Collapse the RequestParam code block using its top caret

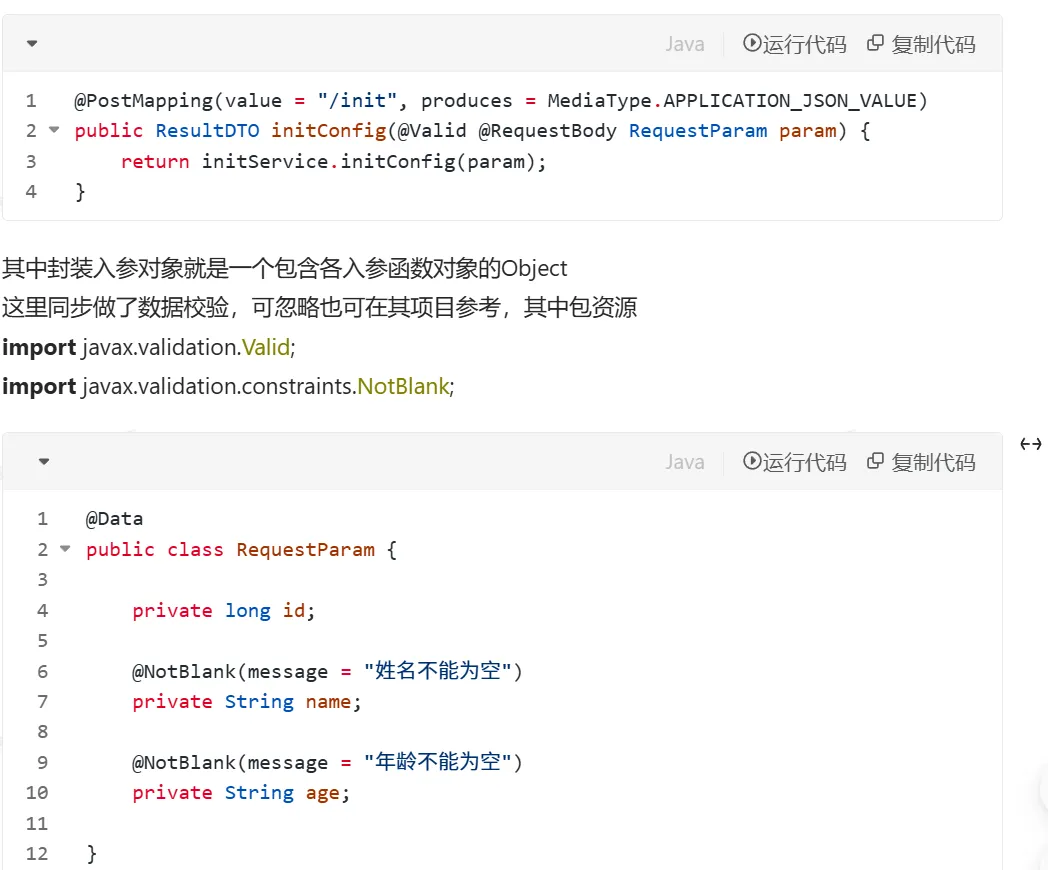click(x=44, y=462)
